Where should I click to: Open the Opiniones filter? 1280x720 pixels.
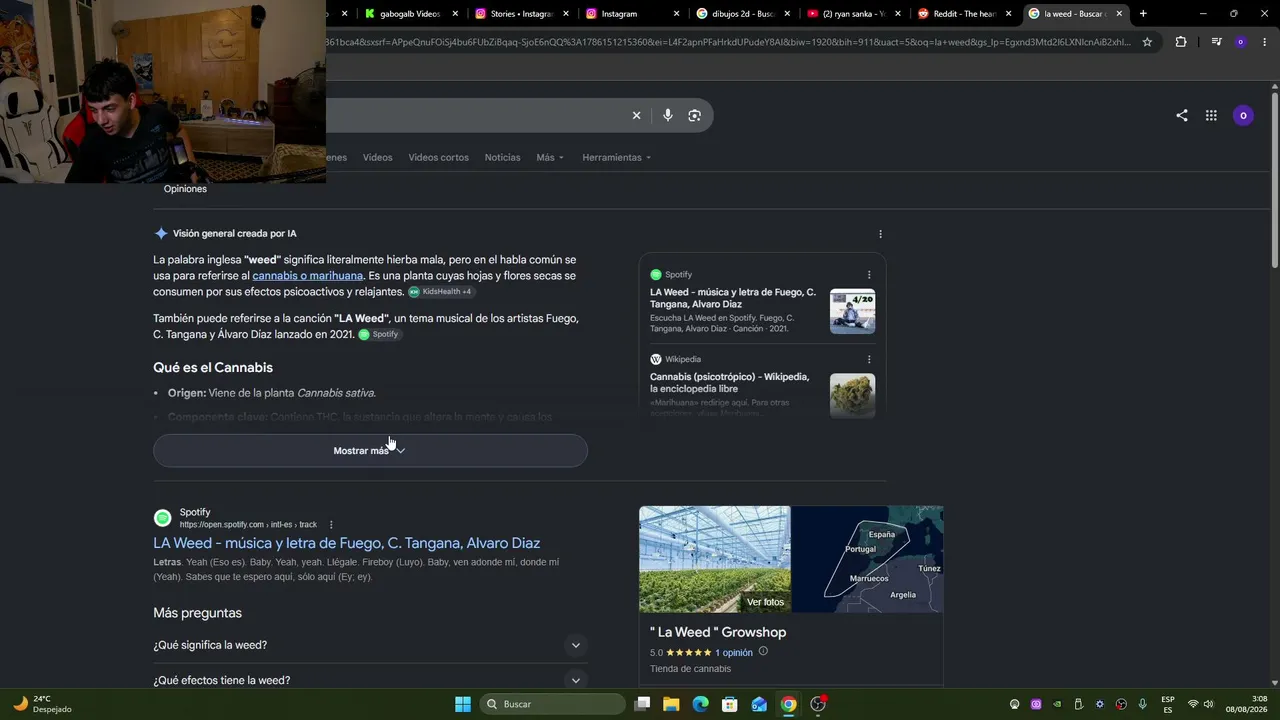click(x=185, y=189)
